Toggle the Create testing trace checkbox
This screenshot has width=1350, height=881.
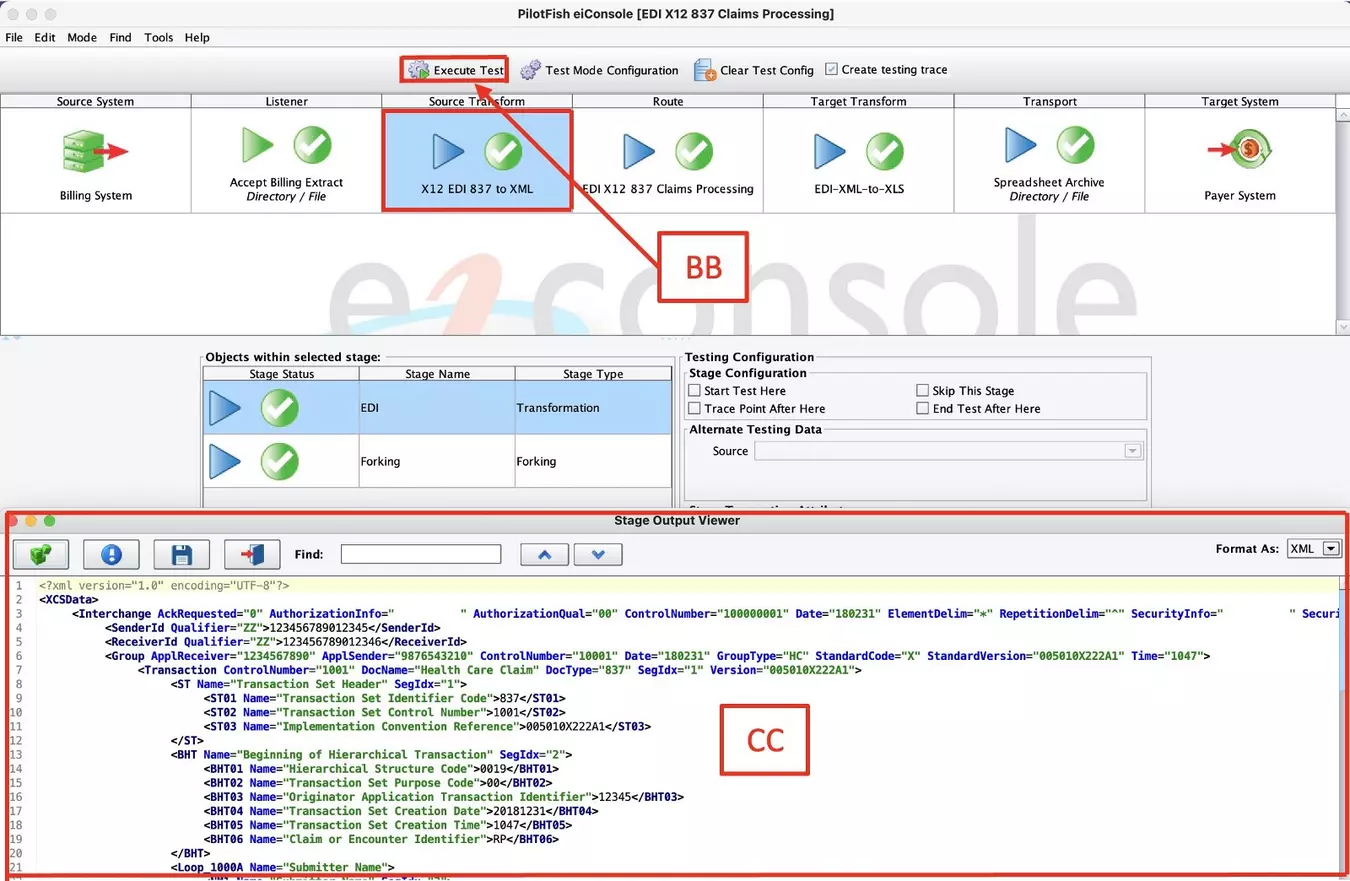[x=831, y=69]
